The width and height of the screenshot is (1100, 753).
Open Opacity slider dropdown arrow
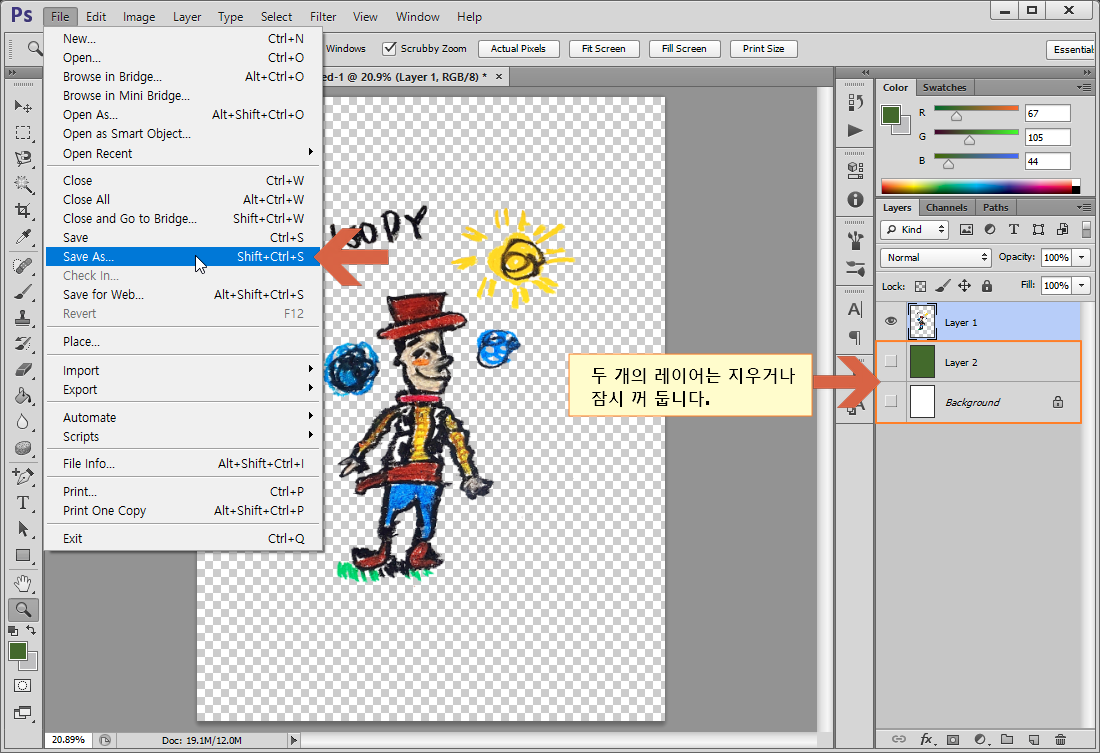[1082, 258]
